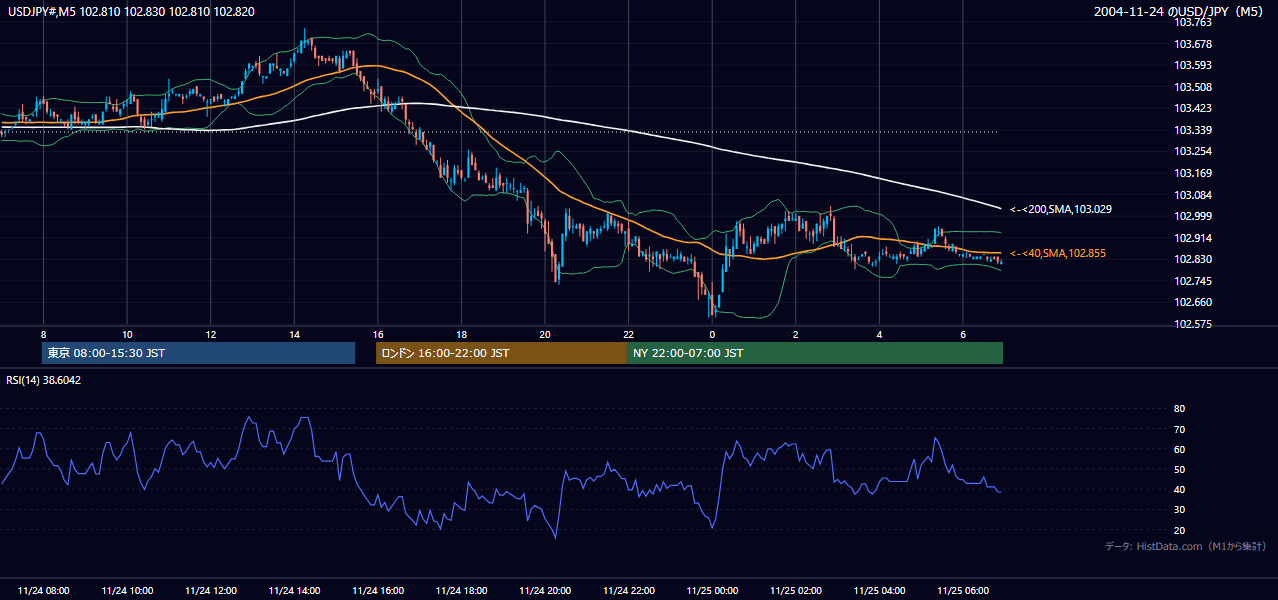This screenshot has height=600, width=1278.
Task: Click the hour 8 tick under price chart
Action: pos(43,334)
